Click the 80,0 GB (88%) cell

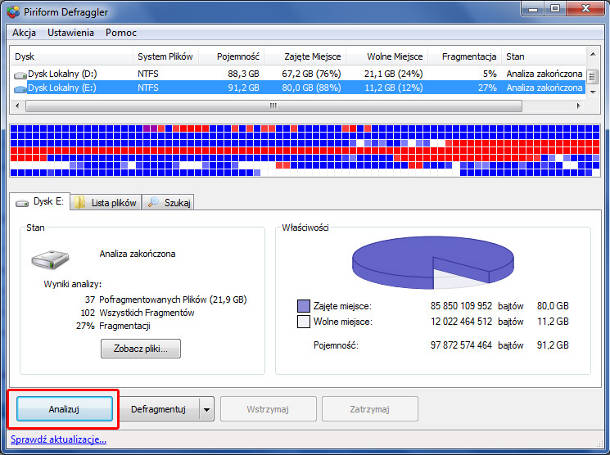click(311, 88)
